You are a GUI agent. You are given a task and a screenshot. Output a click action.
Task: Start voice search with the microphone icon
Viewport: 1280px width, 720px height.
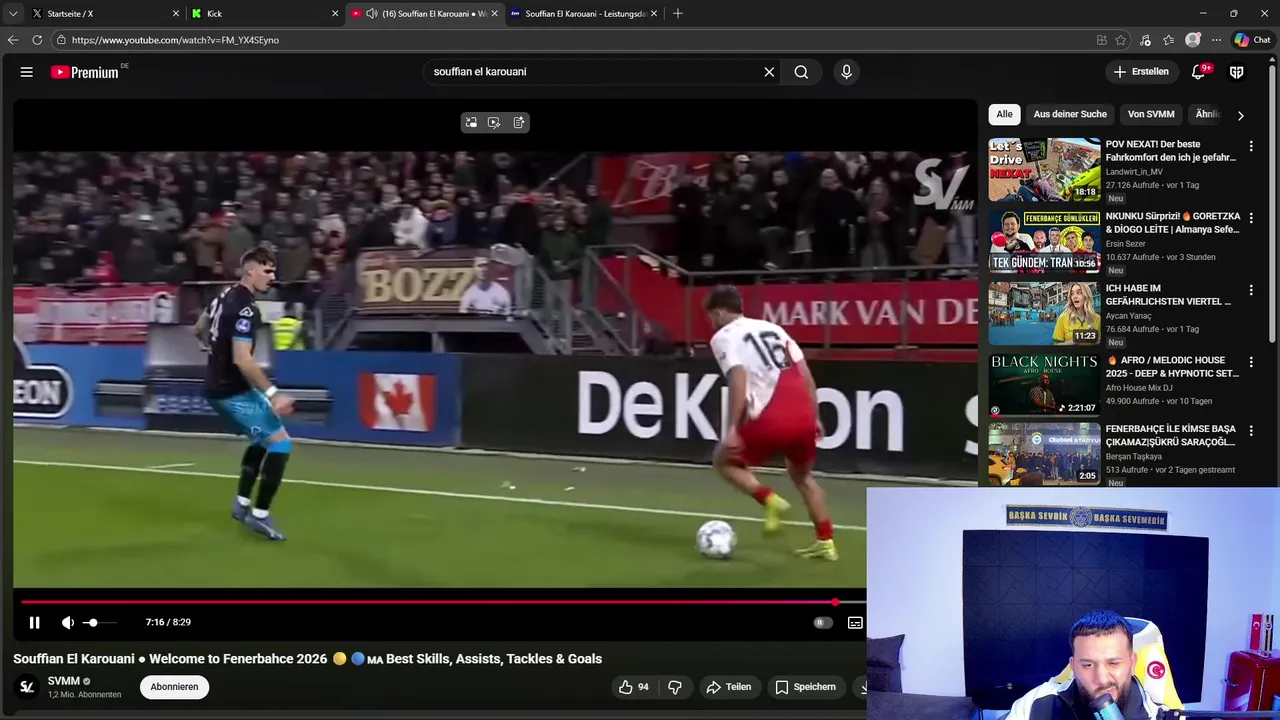pyautogui.click(x=846, y=72)
